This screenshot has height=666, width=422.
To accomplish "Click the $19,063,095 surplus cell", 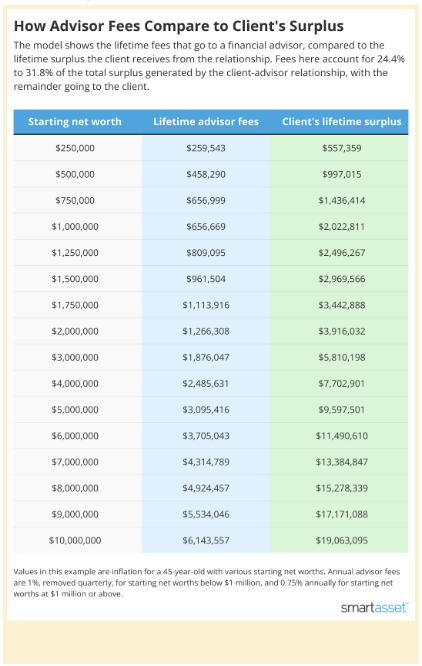I will click(x=341, y=541).
